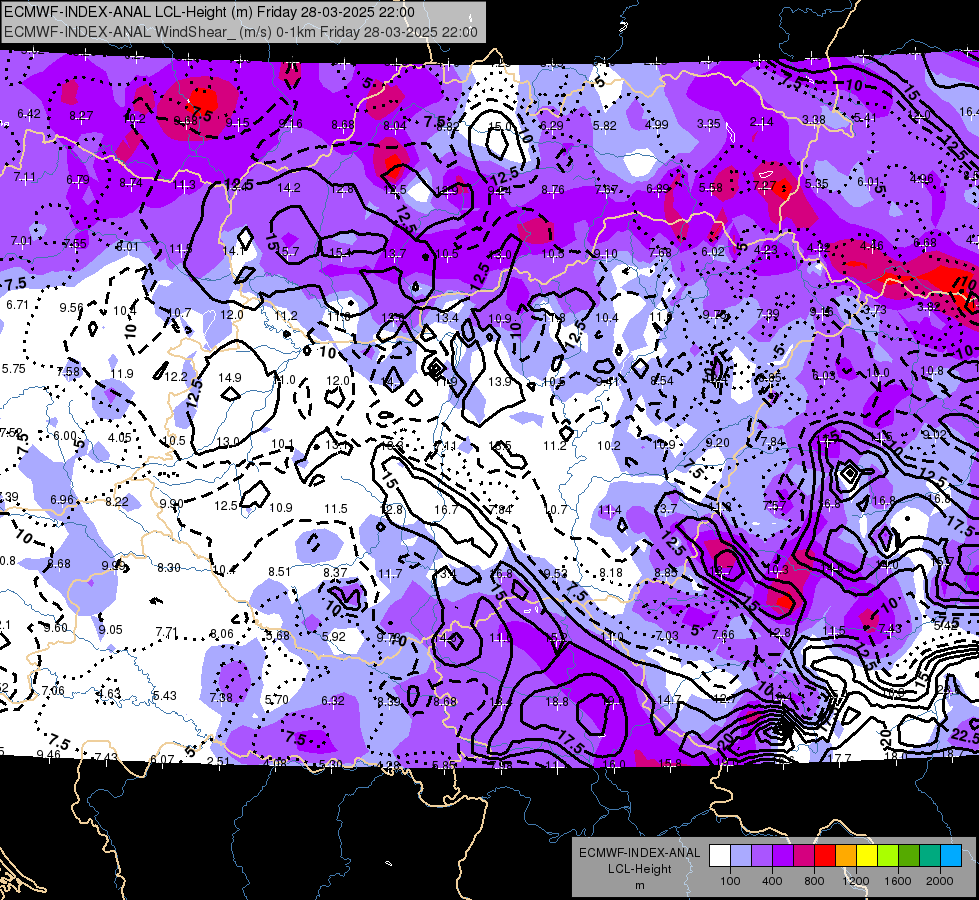This screenshot has height=900, width=979.
Task: Click the WindShear 0-1km title line
Action: pos(240,32)
